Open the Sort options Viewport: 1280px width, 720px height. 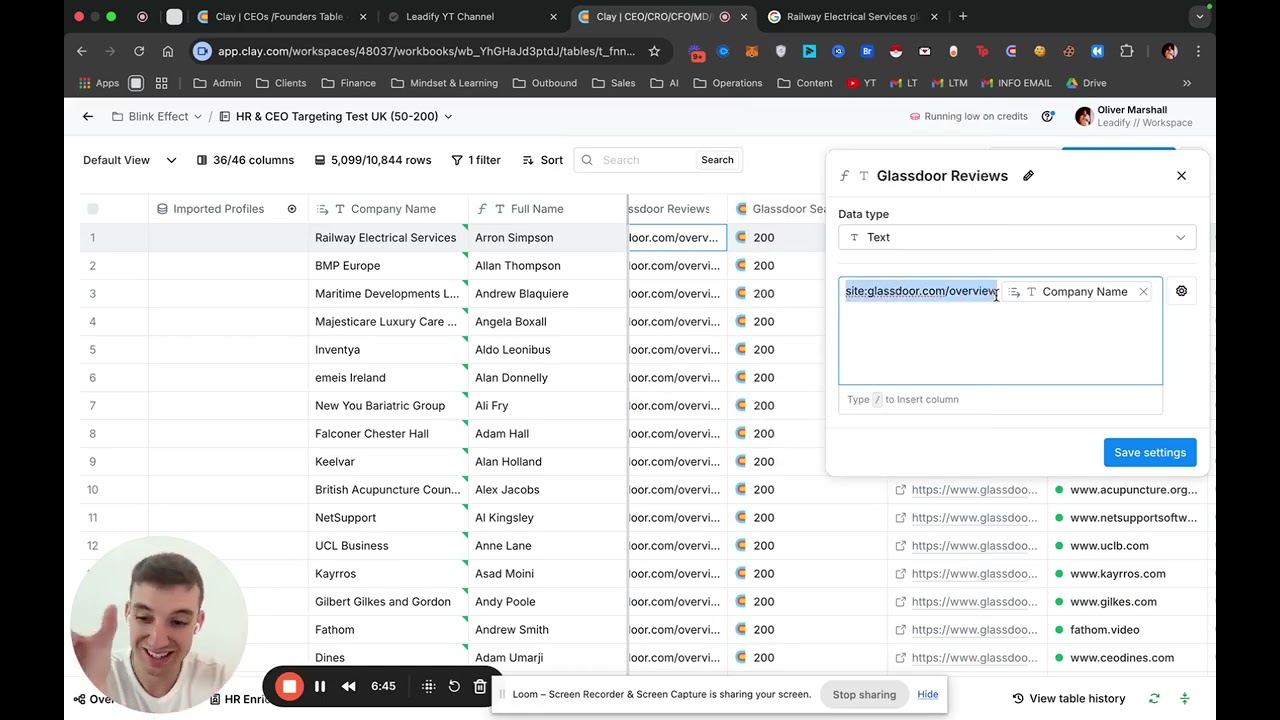[x=543, y=160]
